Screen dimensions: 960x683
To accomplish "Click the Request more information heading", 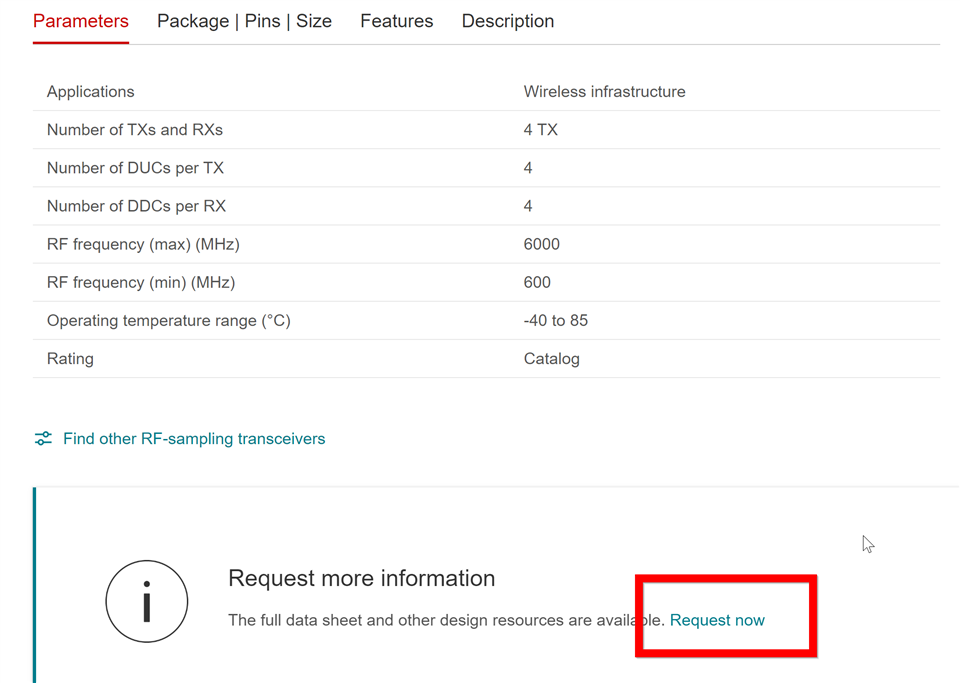I will (x=361, y=578).
